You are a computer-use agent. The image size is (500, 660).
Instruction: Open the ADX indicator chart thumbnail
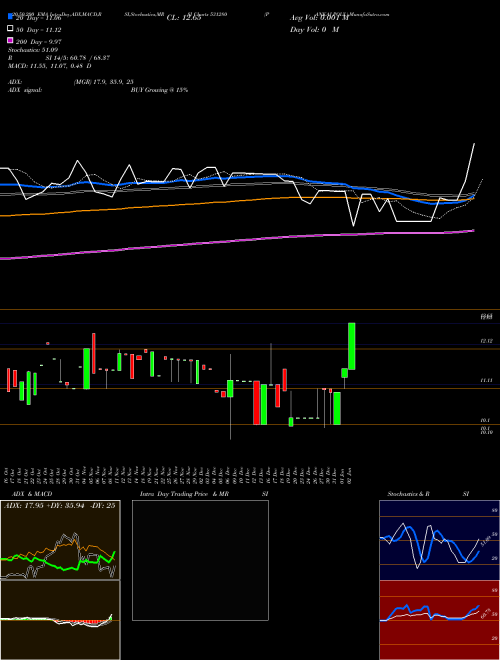pyautogui.click(x=60, y=540)
